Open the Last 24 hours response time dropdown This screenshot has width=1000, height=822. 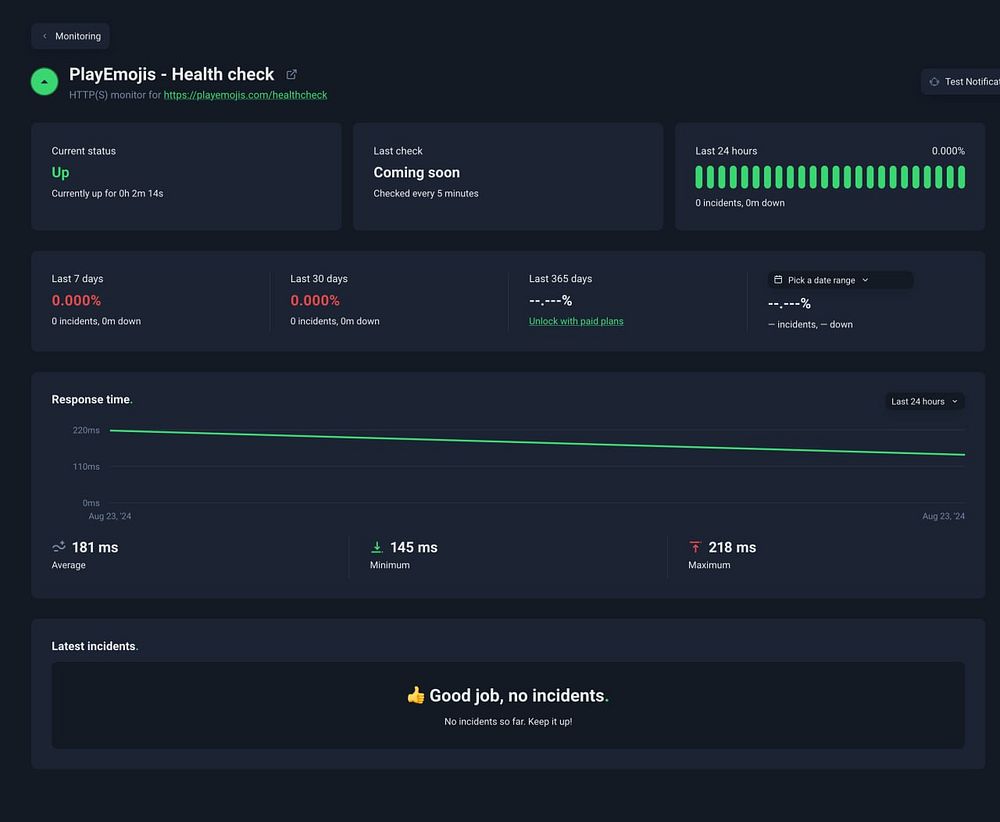(x=924, y=401)
